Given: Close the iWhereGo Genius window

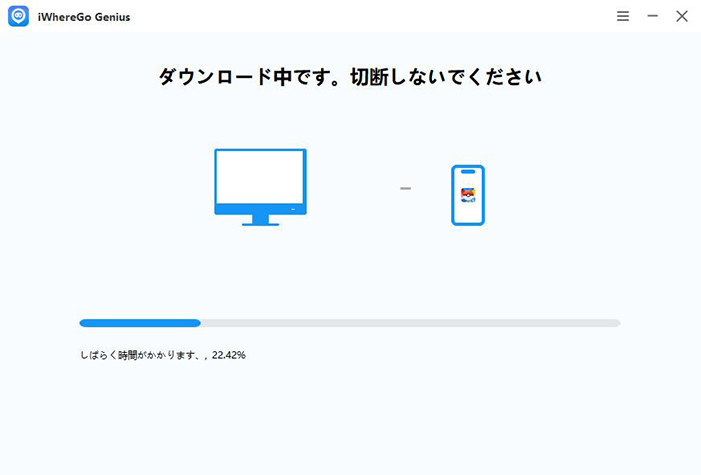Looking at the screenshot, I should pos(682,16).
